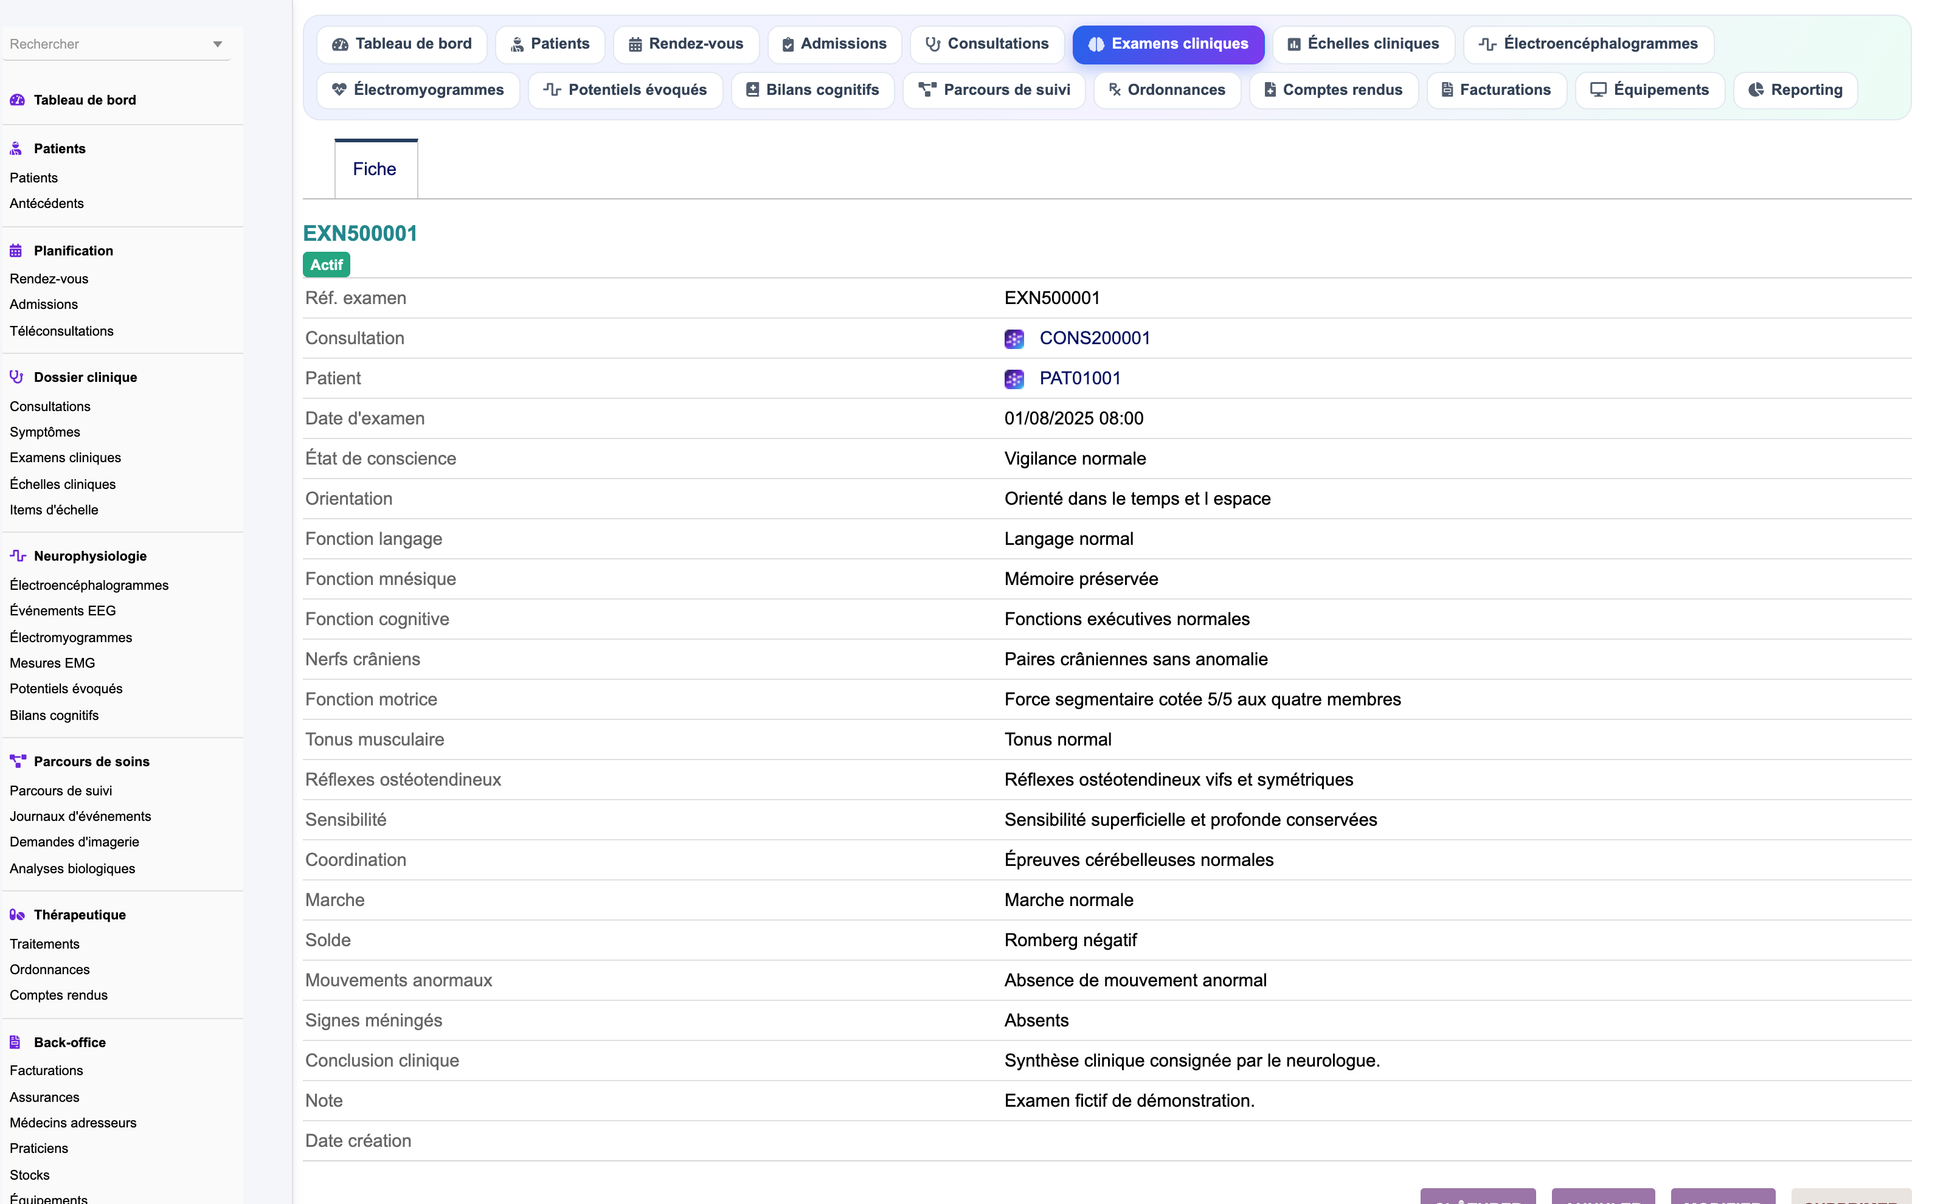
Task: Open sidebar Admissions under Planification
Action: point(44,305)
